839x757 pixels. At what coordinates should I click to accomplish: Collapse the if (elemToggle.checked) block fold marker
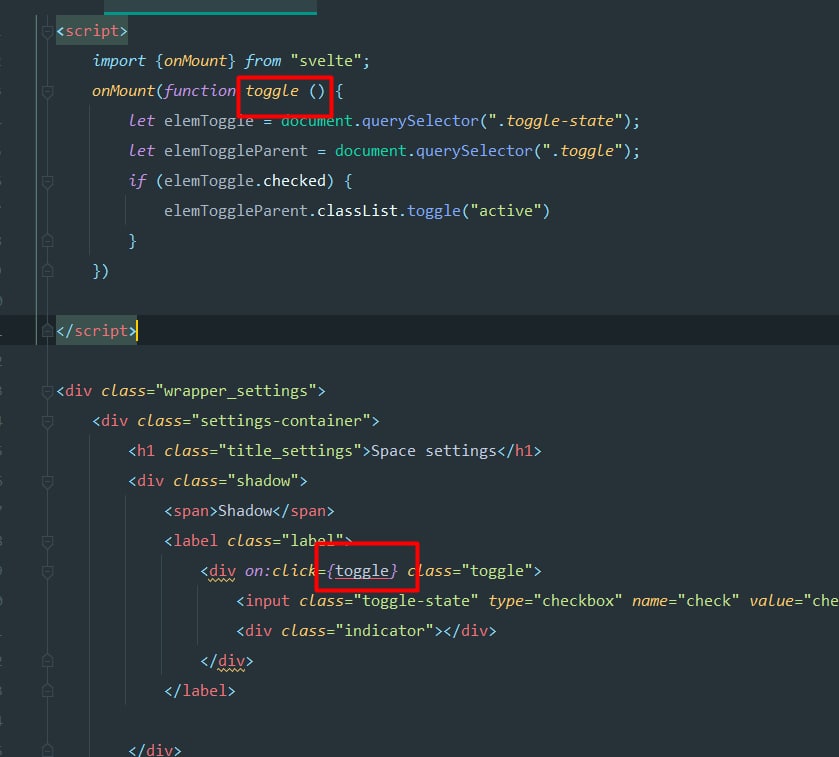pyautogui.click(x=47, y=182)
